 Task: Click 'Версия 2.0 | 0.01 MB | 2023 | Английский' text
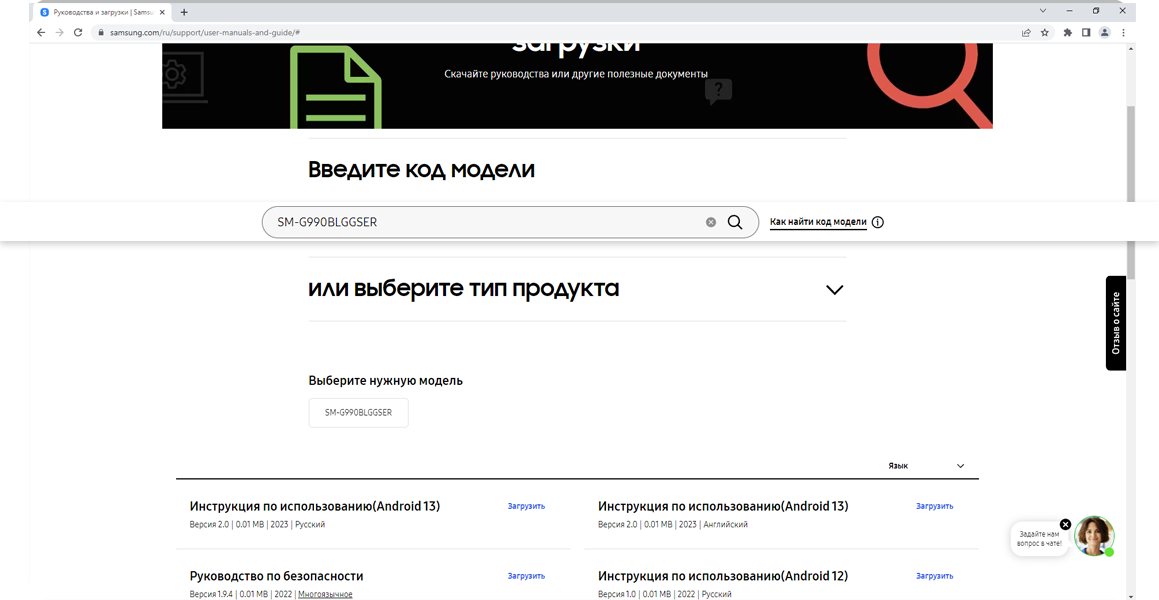[673, 524]
